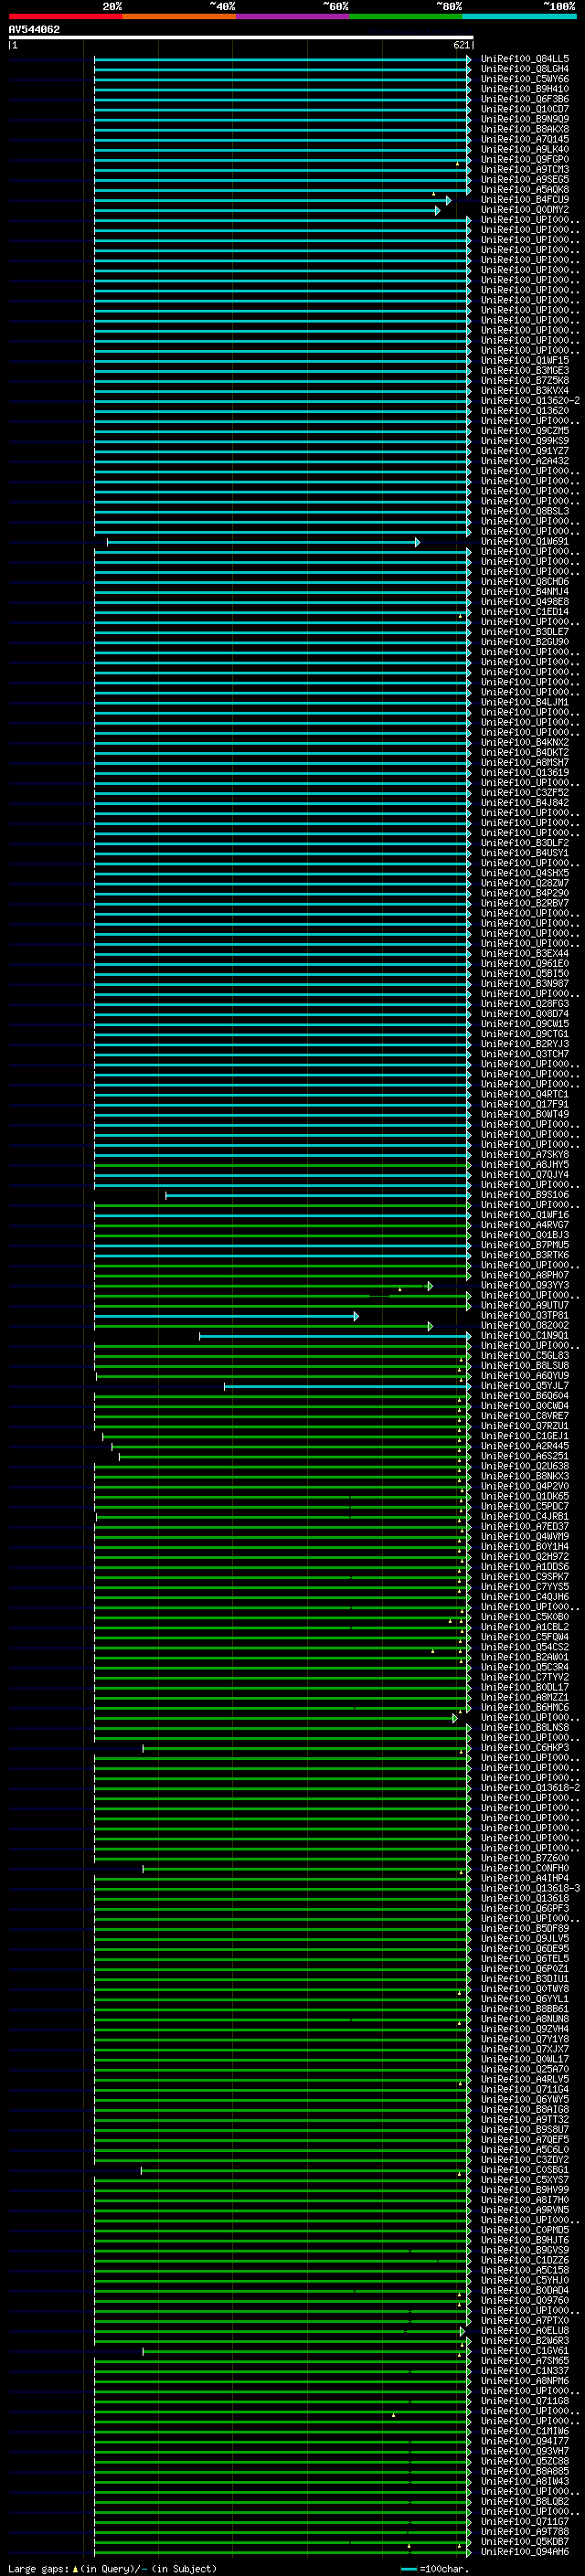Viewport: 585px width, 2576px height.
Task: Select hit UniRef100_Q0WL17
Action: [x=525, y=2058]
